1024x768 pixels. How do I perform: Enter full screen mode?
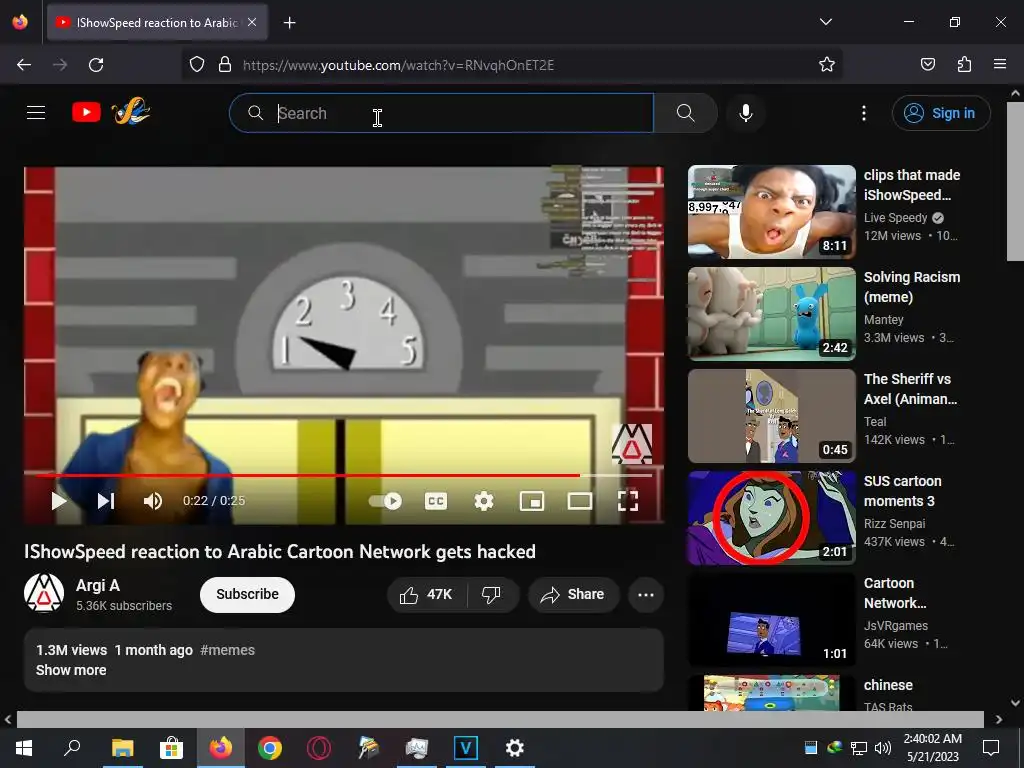tap(628, 501)
